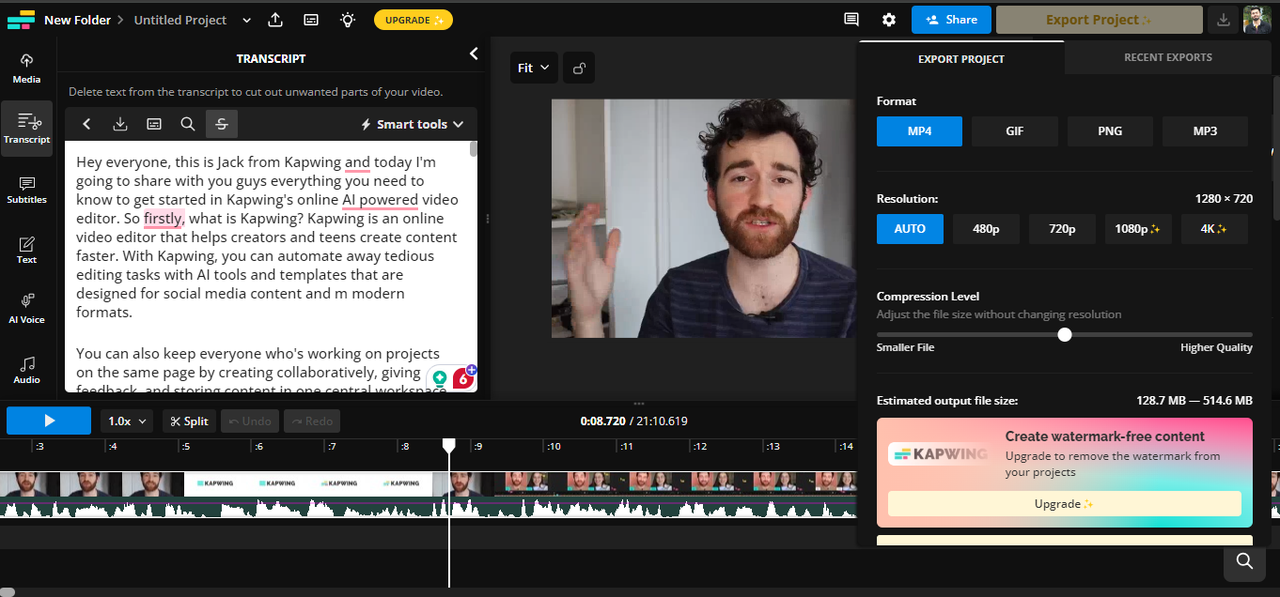This screenshot has height=597, width=1280.
Task: Expand the Smart tools dropdown
Action: click(412, 124)
